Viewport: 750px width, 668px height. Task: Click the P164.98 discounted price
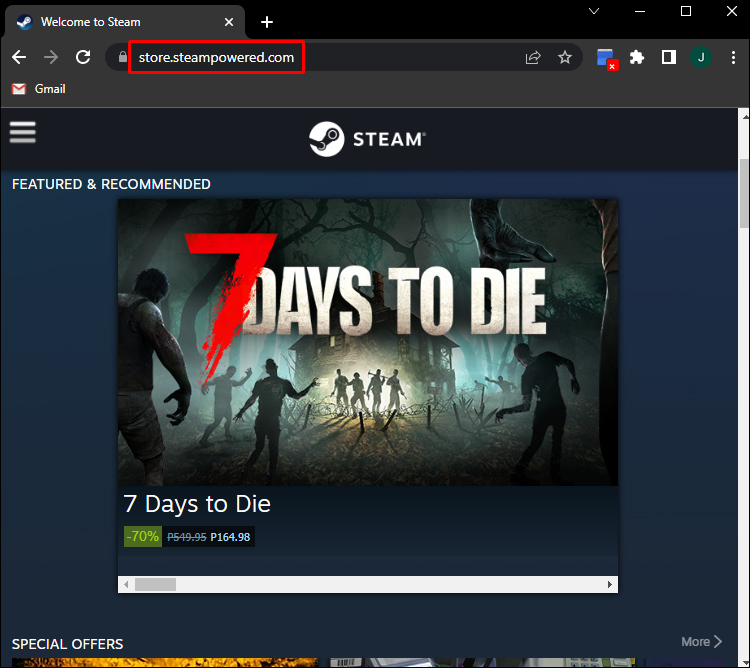(x=230, y=537)
